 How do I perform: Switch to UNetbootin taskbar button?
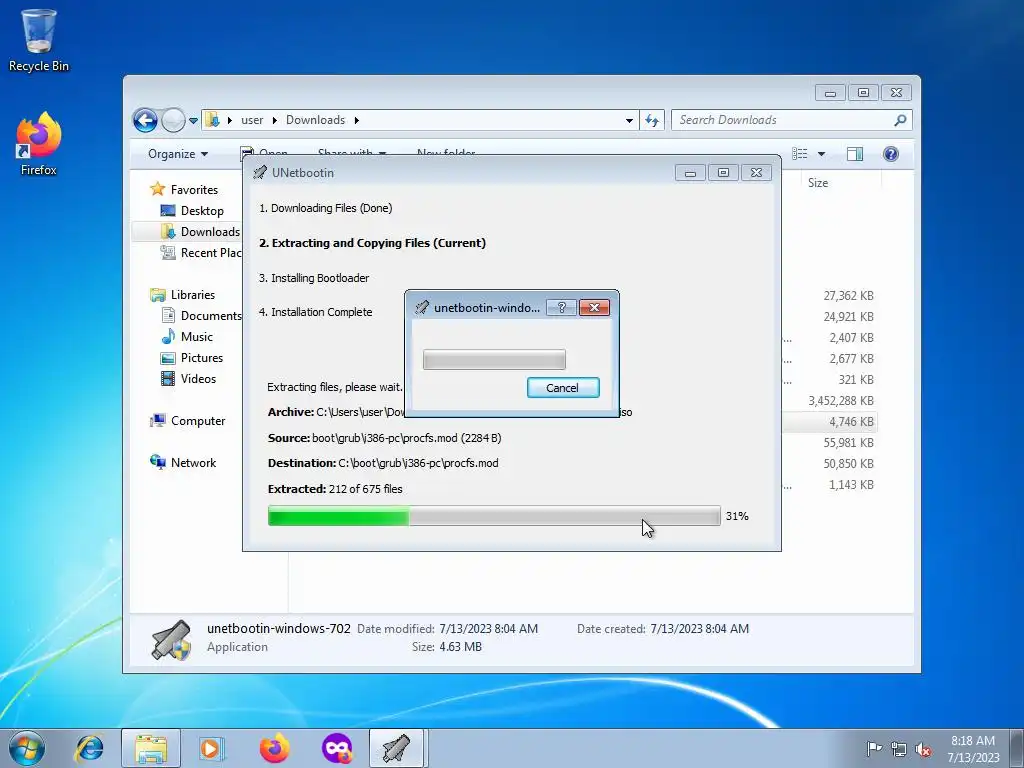[x=398, y=748]
